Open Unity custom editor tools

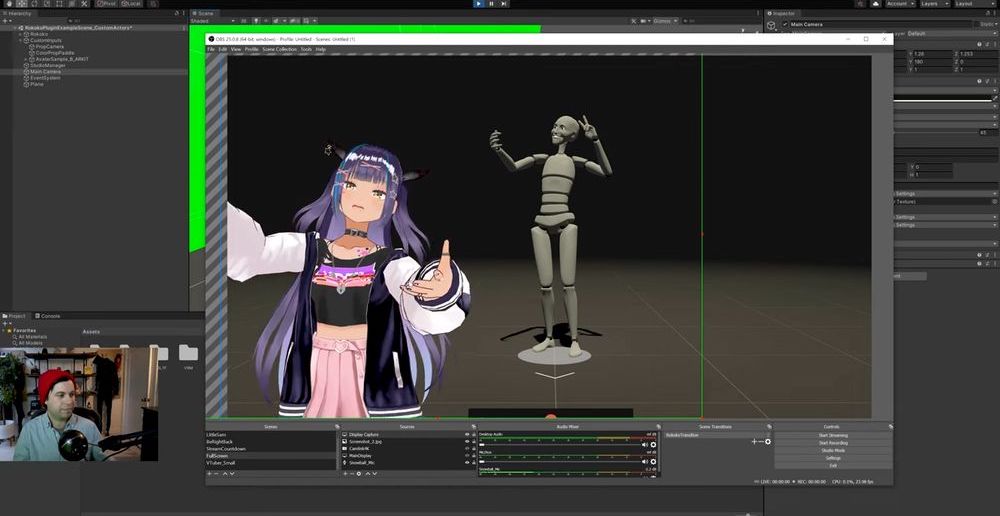pos(84,4)
